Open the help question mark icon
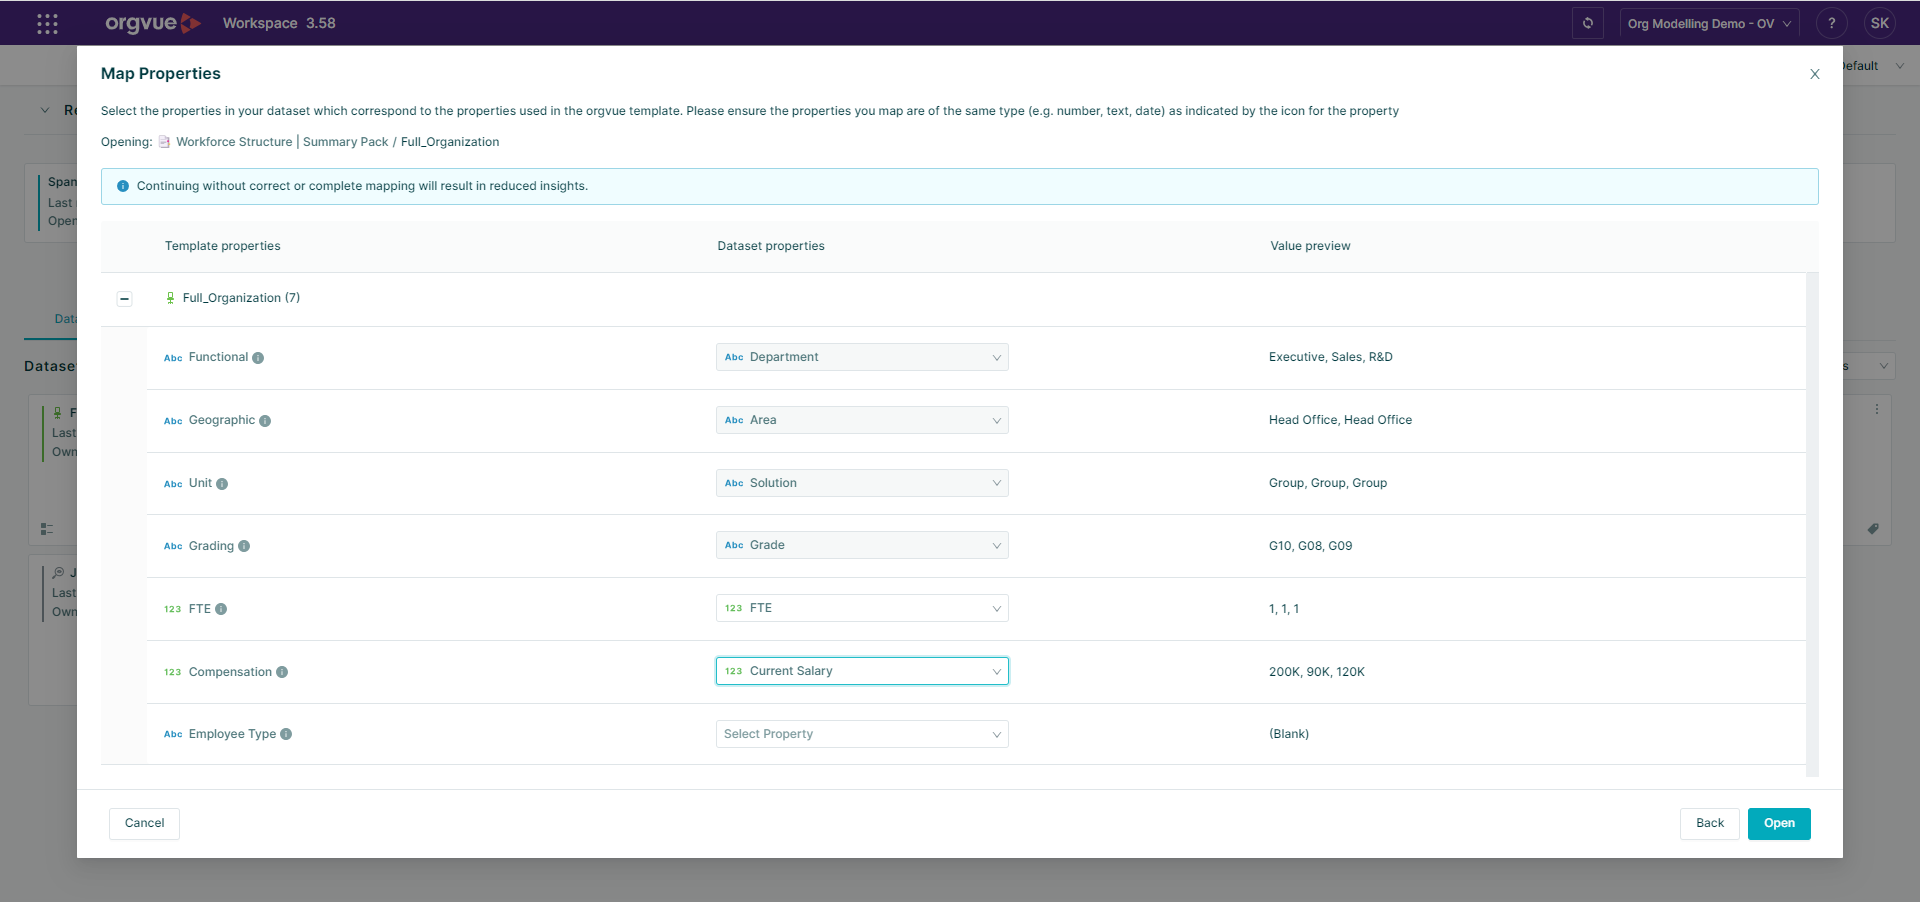1920x902 pixels. [x=1831, y=23]
